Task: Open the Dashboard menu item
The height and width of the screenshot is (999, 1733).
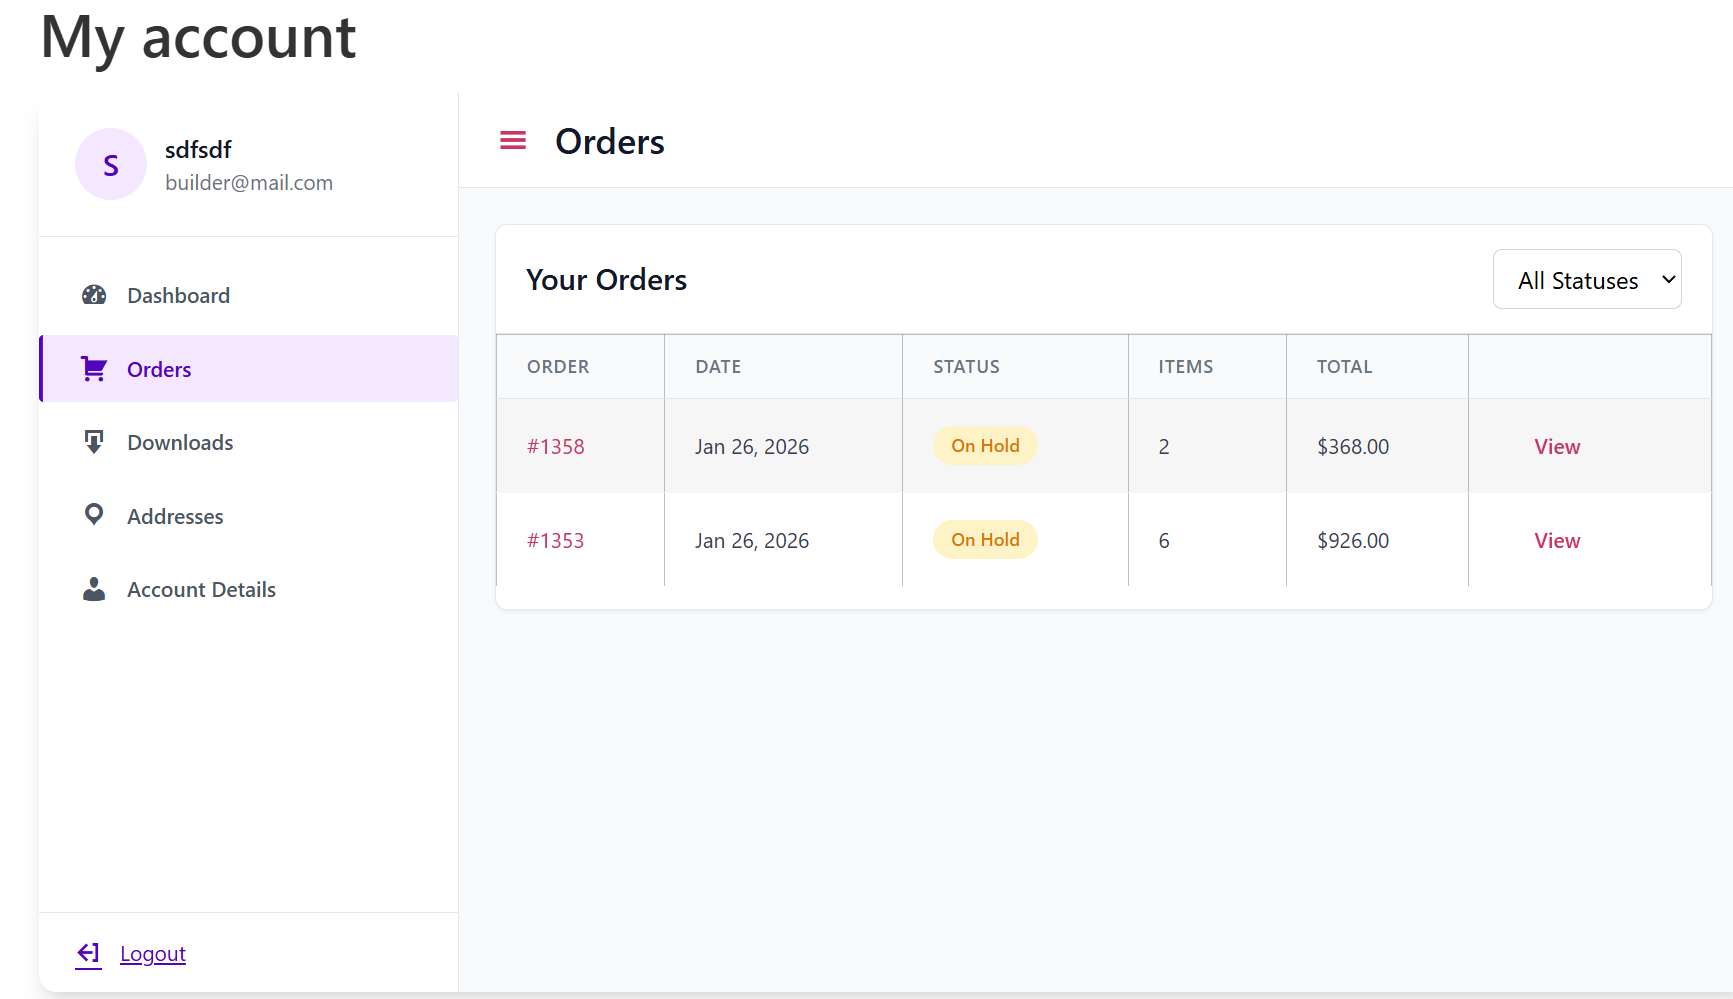Action: click(178, 296)
